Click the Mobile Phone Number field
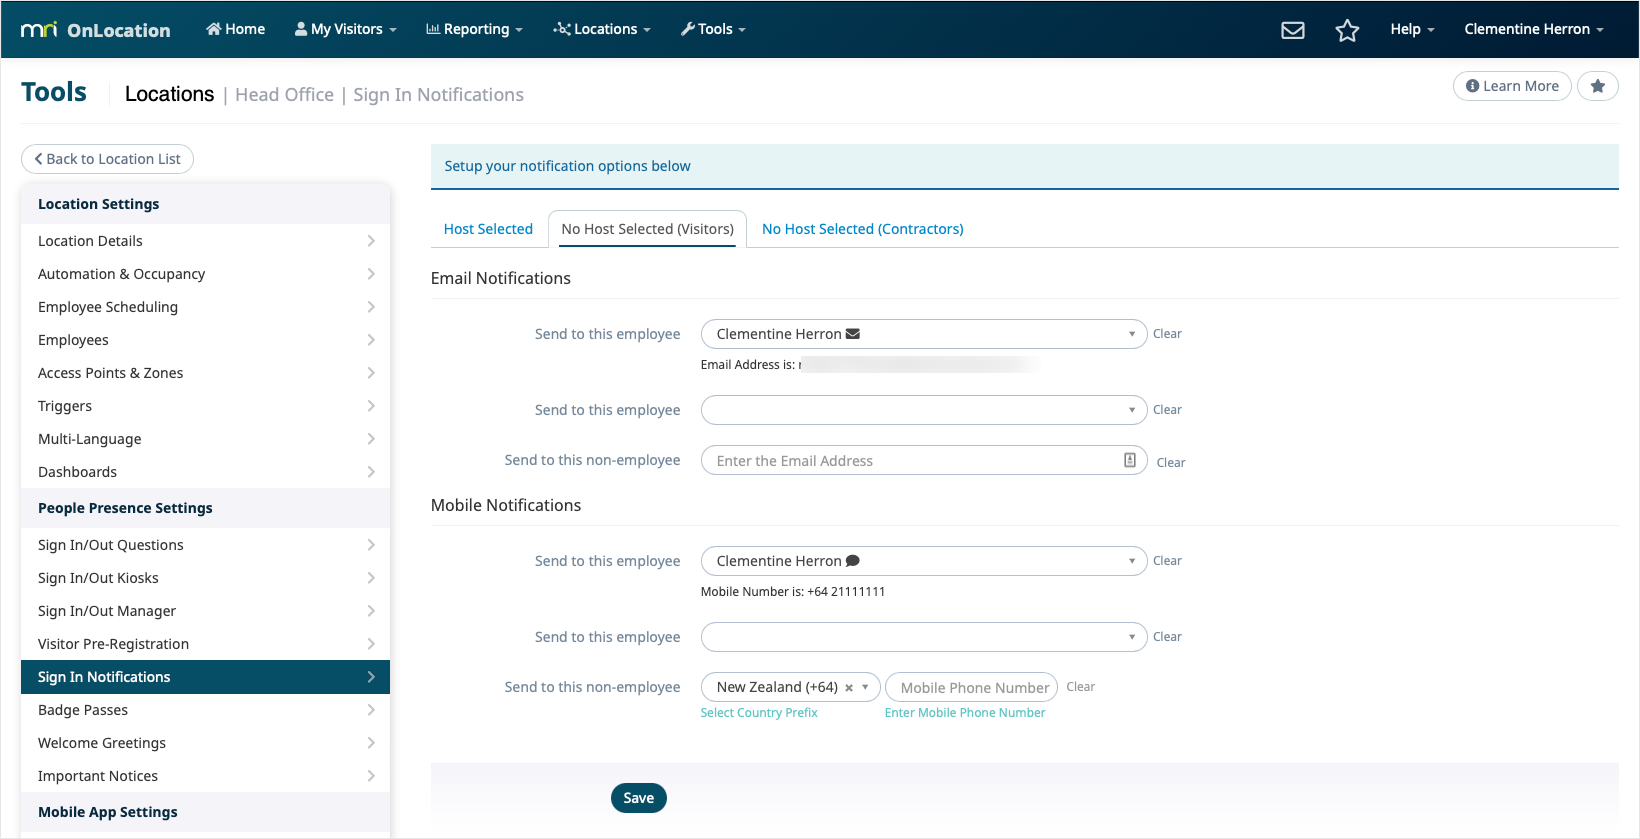Image resolution: width=1640 pixels, height=839 pixels. point(971,687)
